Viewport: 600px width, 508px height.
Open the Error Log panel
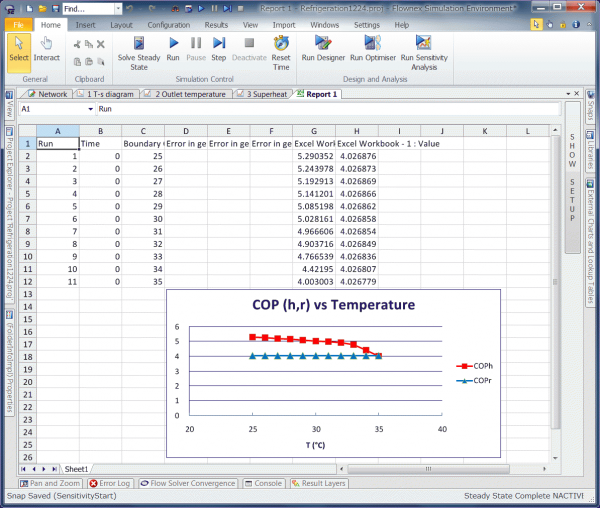(x=109, y=483)
